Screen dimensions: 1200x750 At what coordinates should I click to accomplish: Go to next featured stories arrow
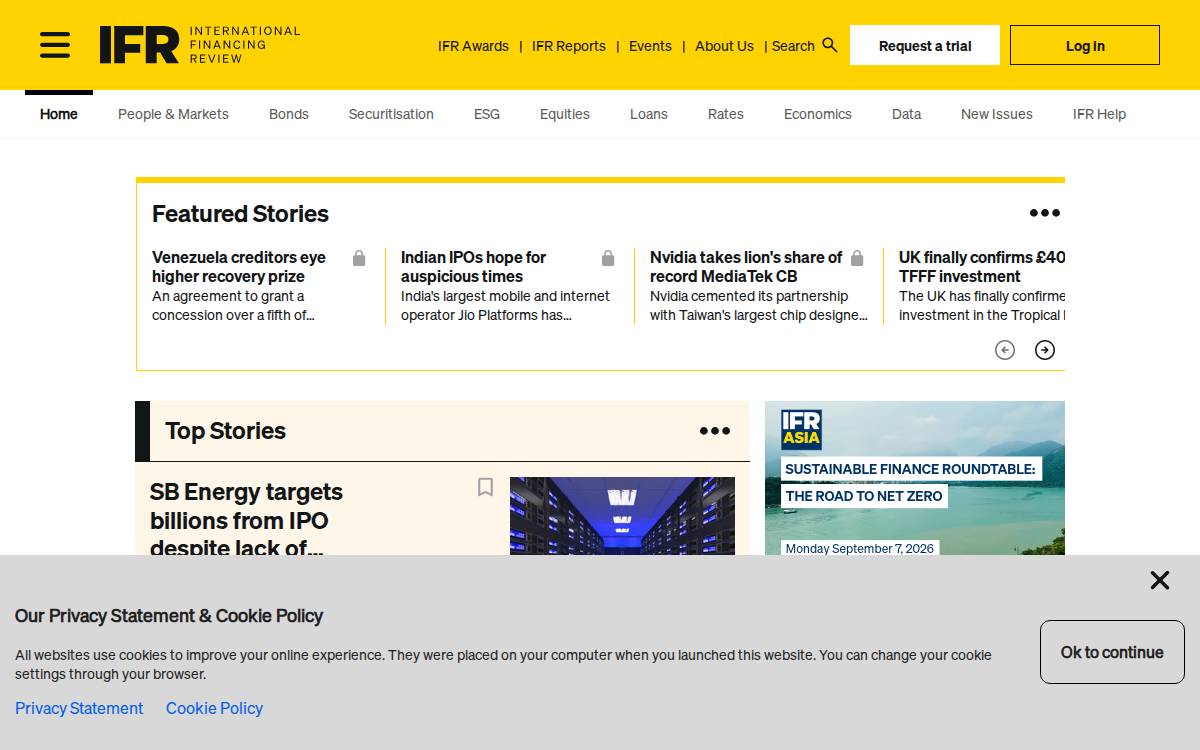pyautogui.click(x=1045, y=350)
